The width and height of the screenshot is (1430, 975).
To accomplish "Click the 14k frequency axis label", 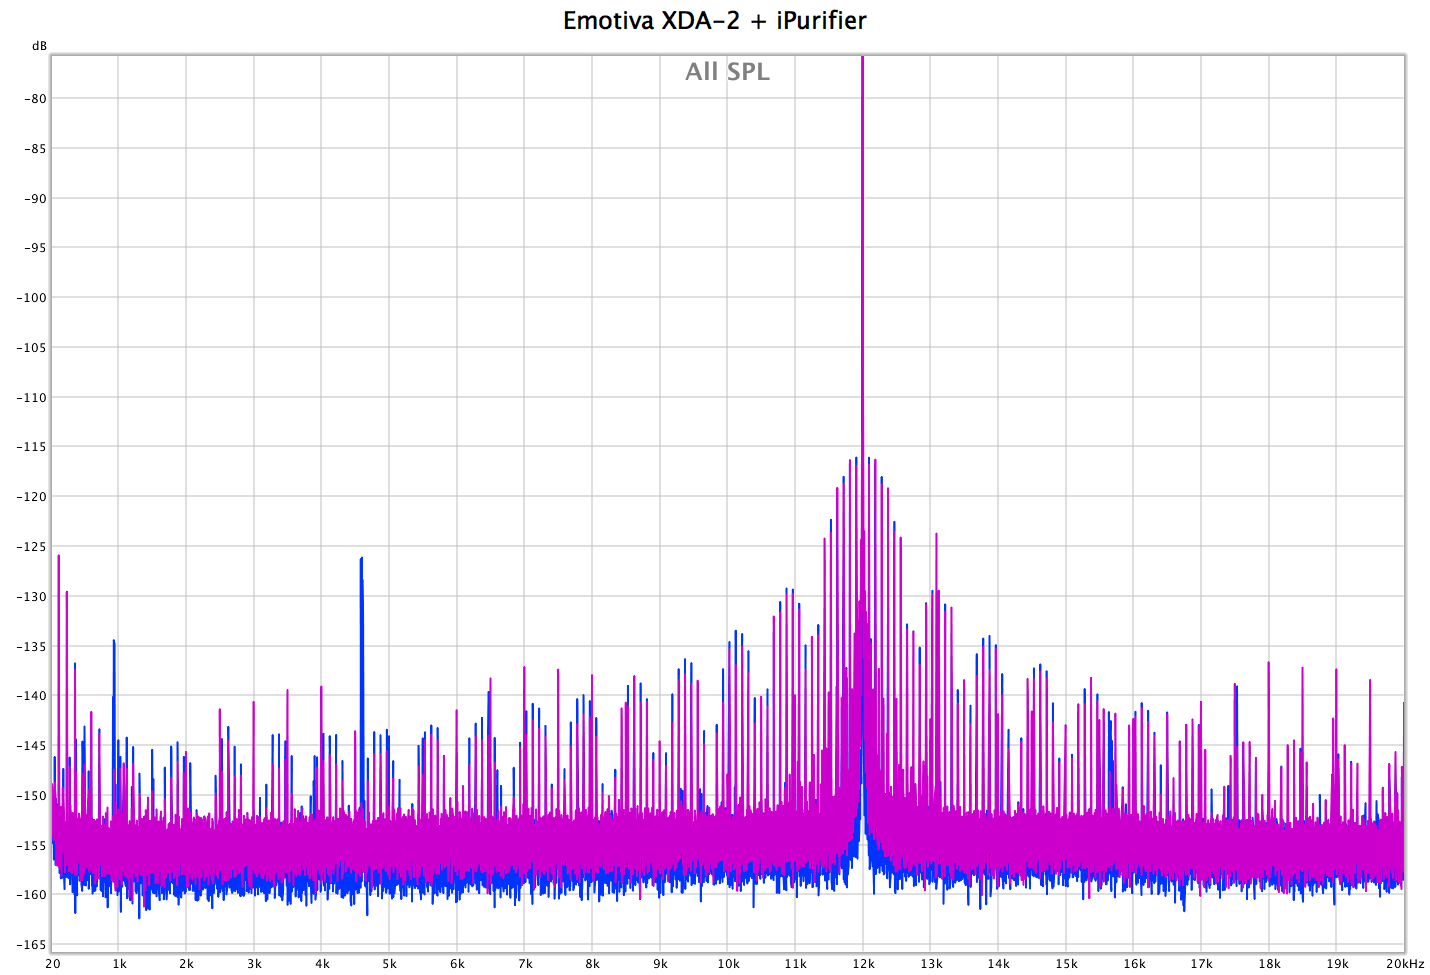I will (998, 964).
